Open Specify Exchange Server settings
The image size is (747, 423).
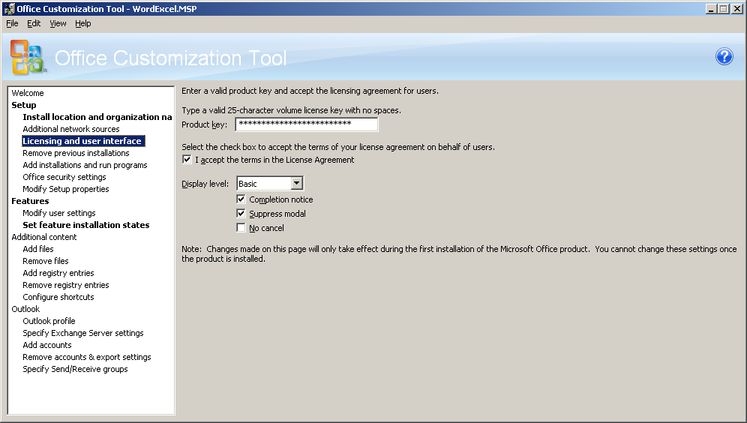coord(83,333)
